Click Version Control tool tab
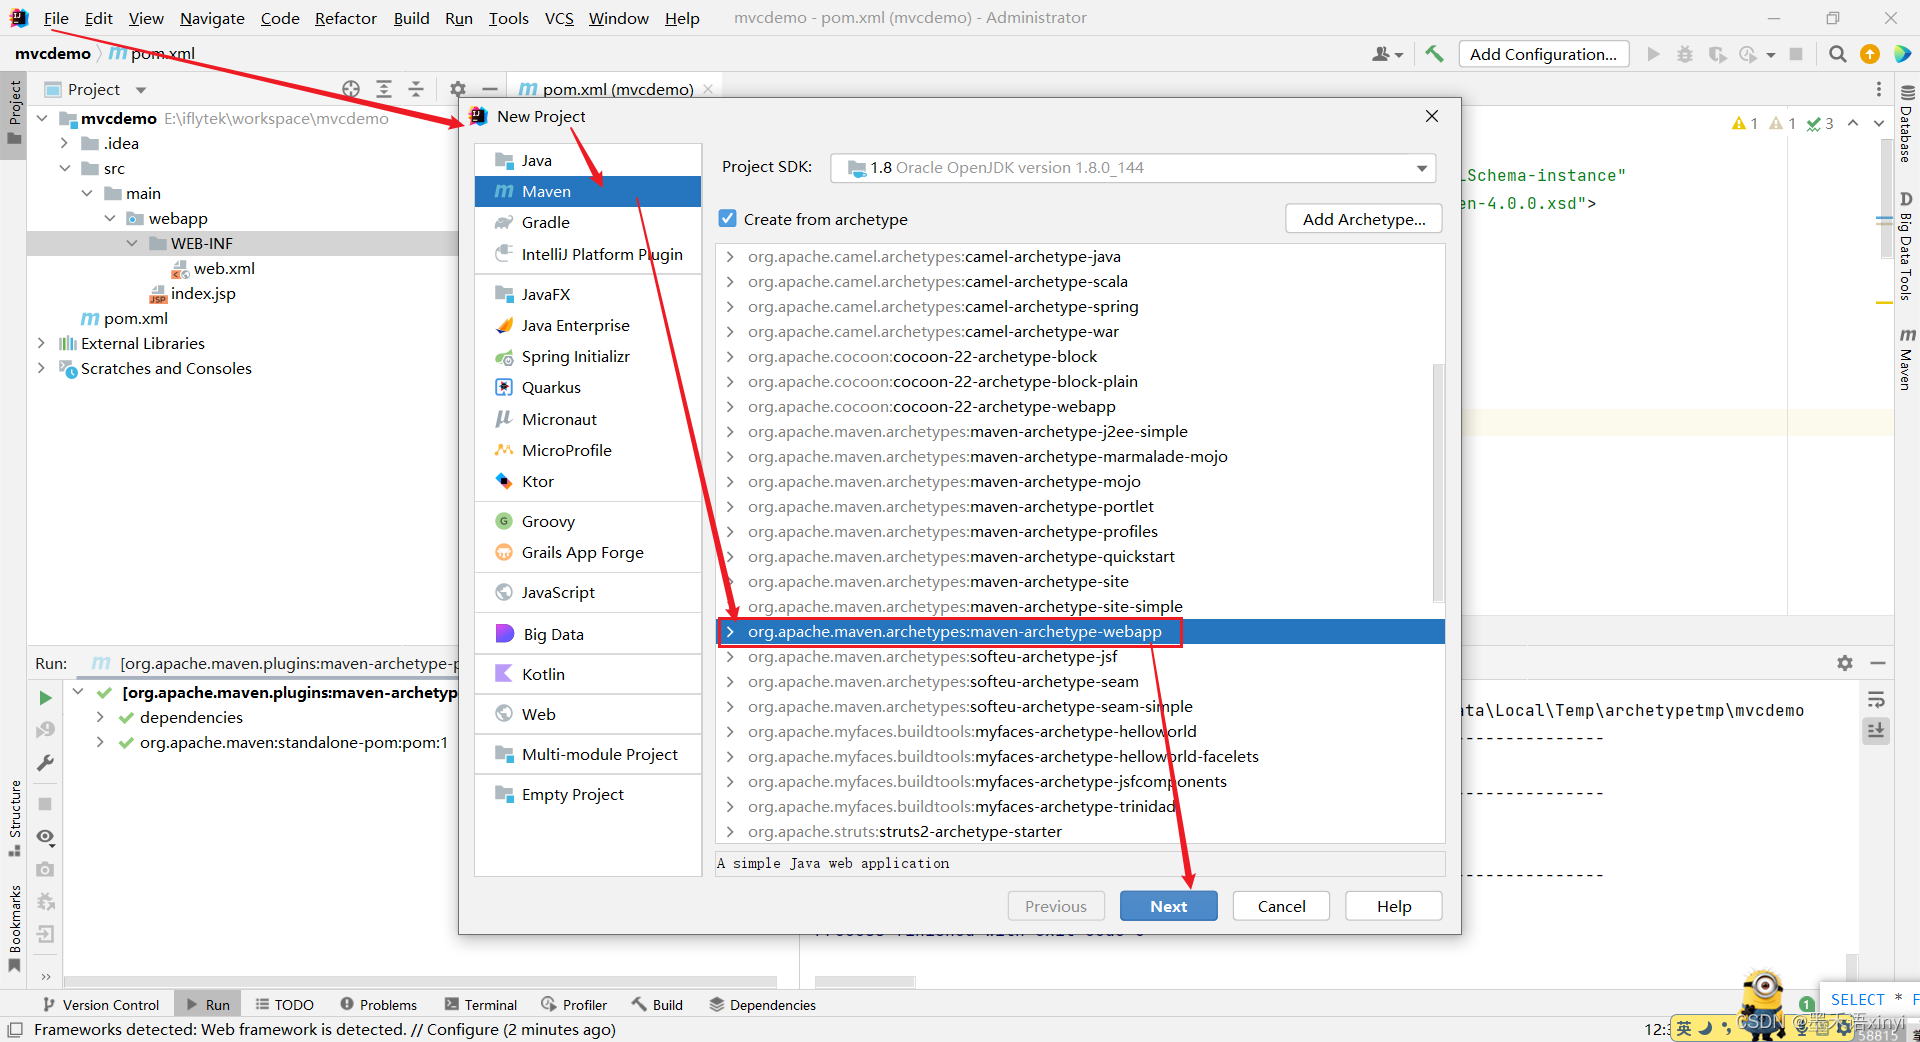This screenshot has width=1920, height=1042. click(x=100, y=1005)
